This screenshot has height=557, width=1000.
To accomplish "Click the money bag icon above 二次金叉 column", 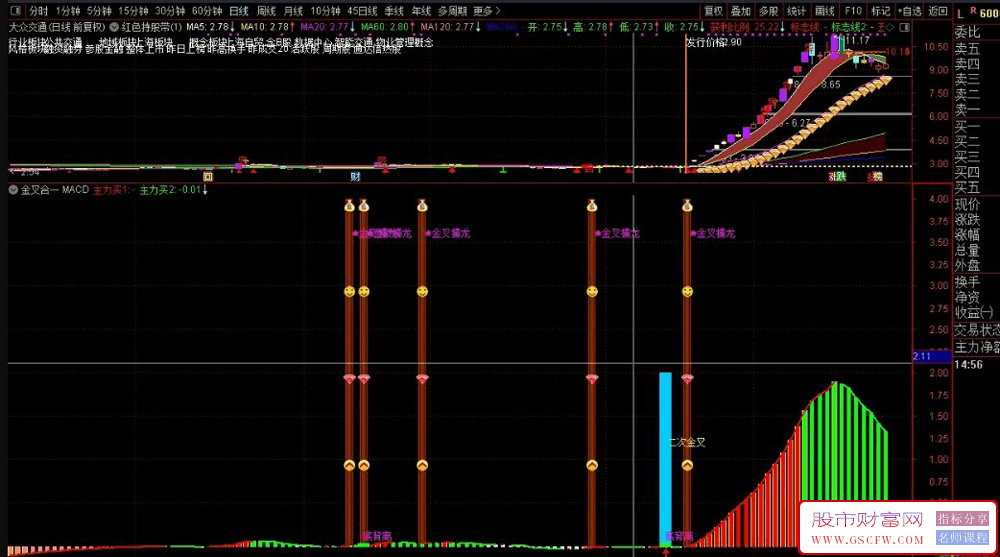I will click(687, 205).
